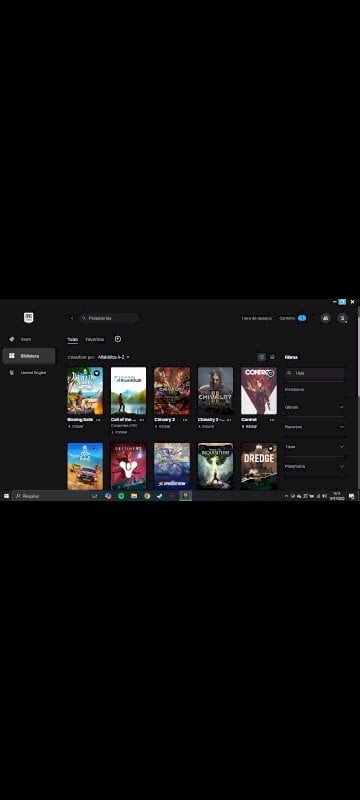Add a new collection with the plus icon

pyautogui.click(x=118, y=339)
